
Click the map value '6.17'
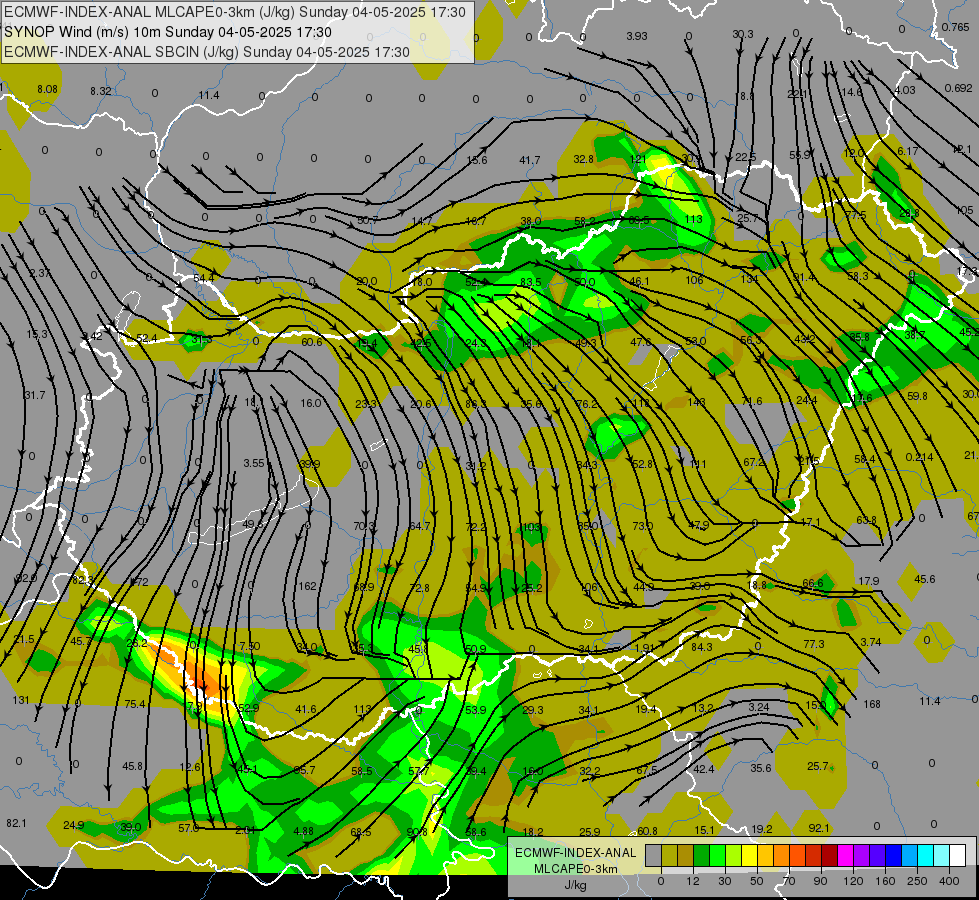pyautogui.click(x=908, y=151)
